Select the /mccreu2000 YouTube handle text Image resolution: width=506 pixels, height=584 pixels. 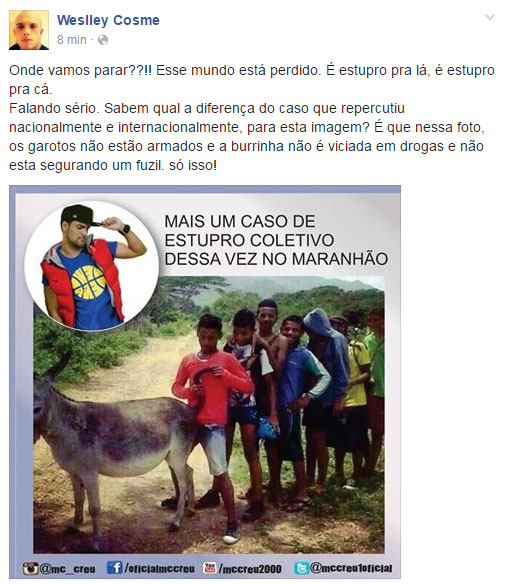(x=250, y=569)
